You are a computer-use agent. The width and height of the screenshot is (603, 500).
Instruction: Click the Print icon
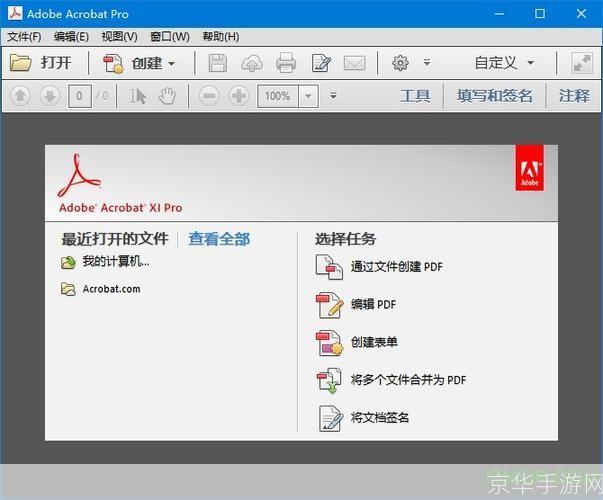pos(286,63)
